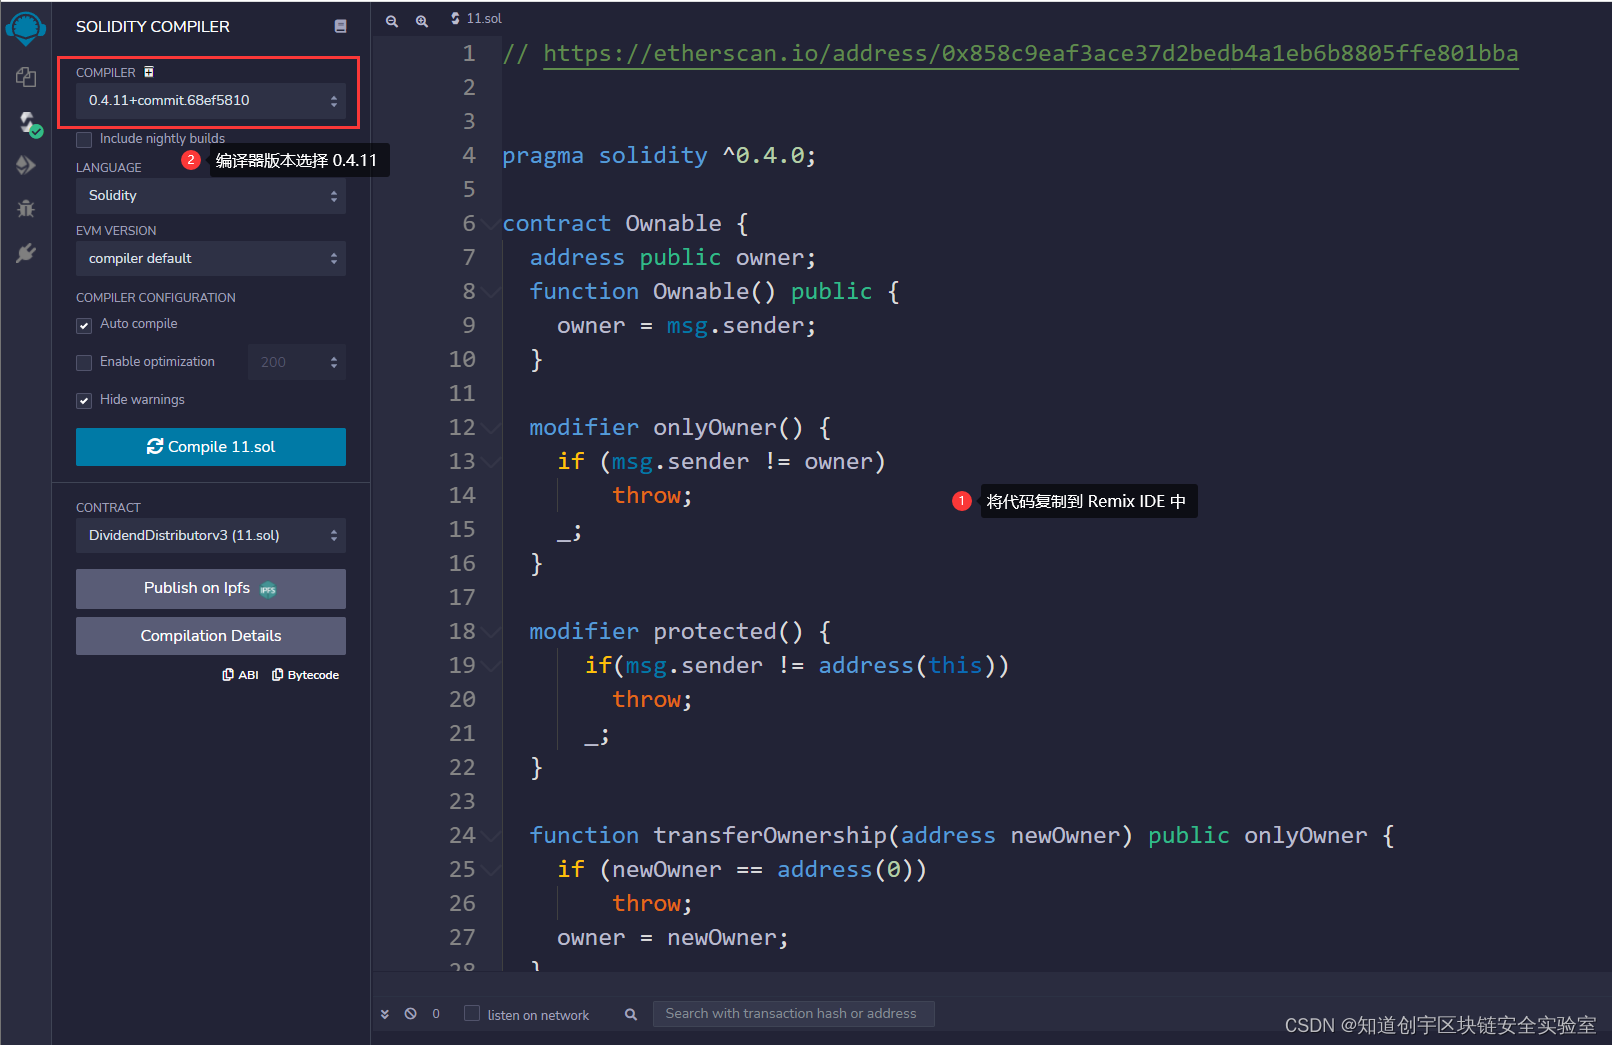Open the compiler version 0.4.11 dropdown
The image size is (1612, 1045).
coord(211,100)
